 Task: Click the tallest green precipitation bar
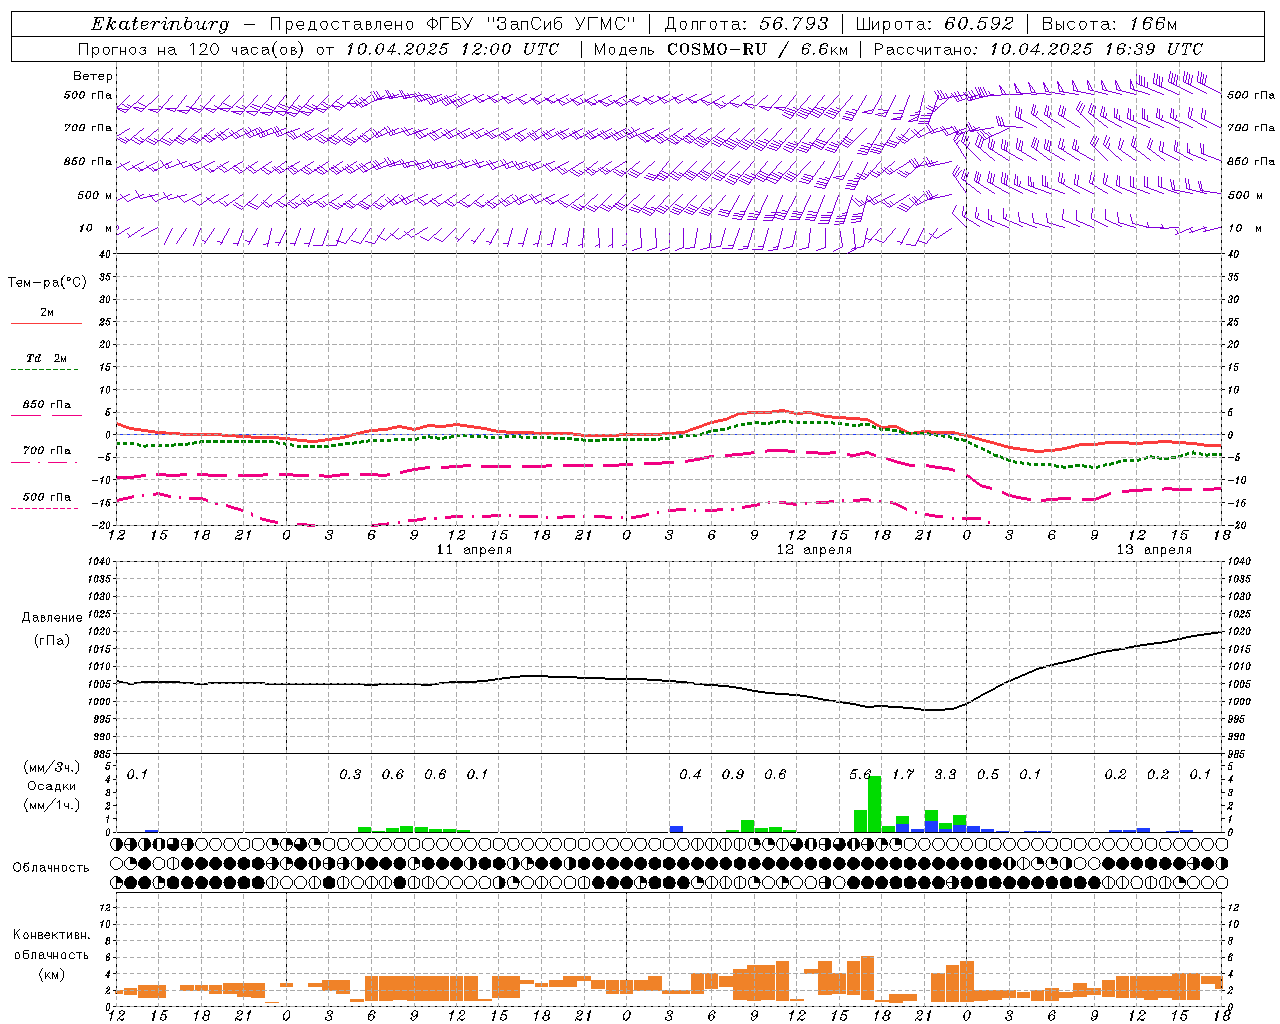point(874,803)
